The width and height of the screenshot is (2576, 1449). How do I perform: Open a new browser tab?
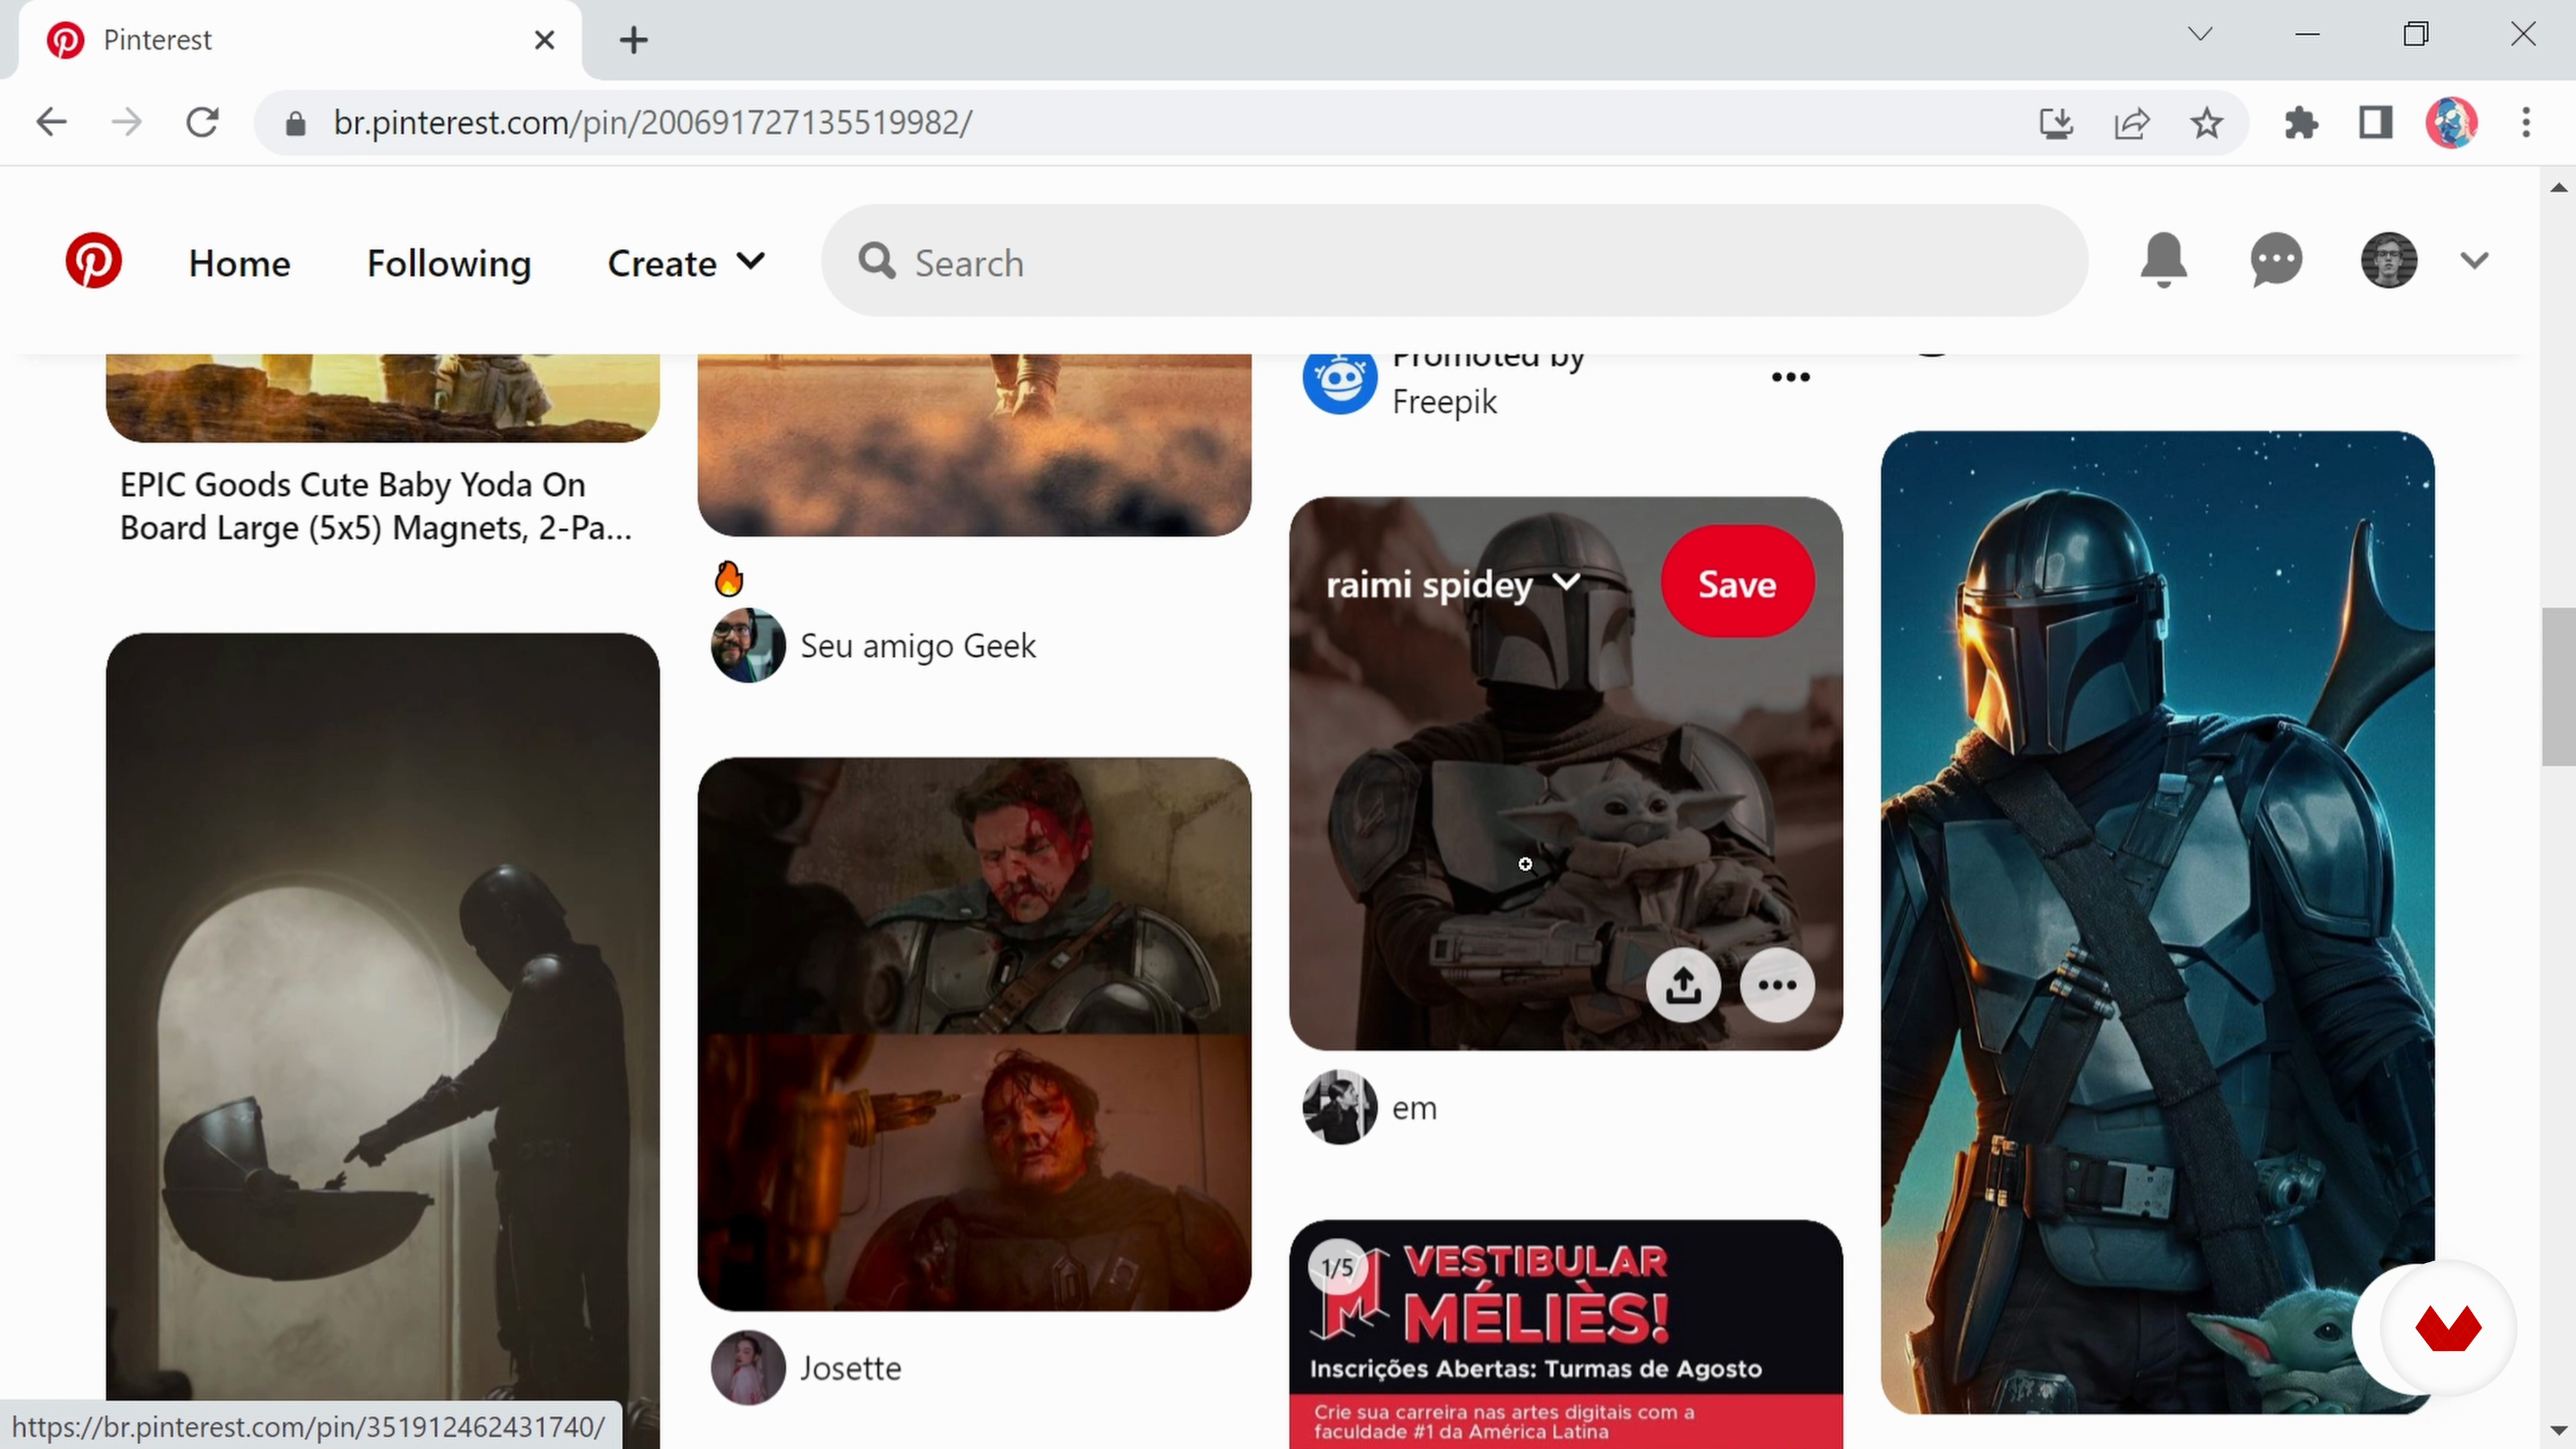click(633, 40)
